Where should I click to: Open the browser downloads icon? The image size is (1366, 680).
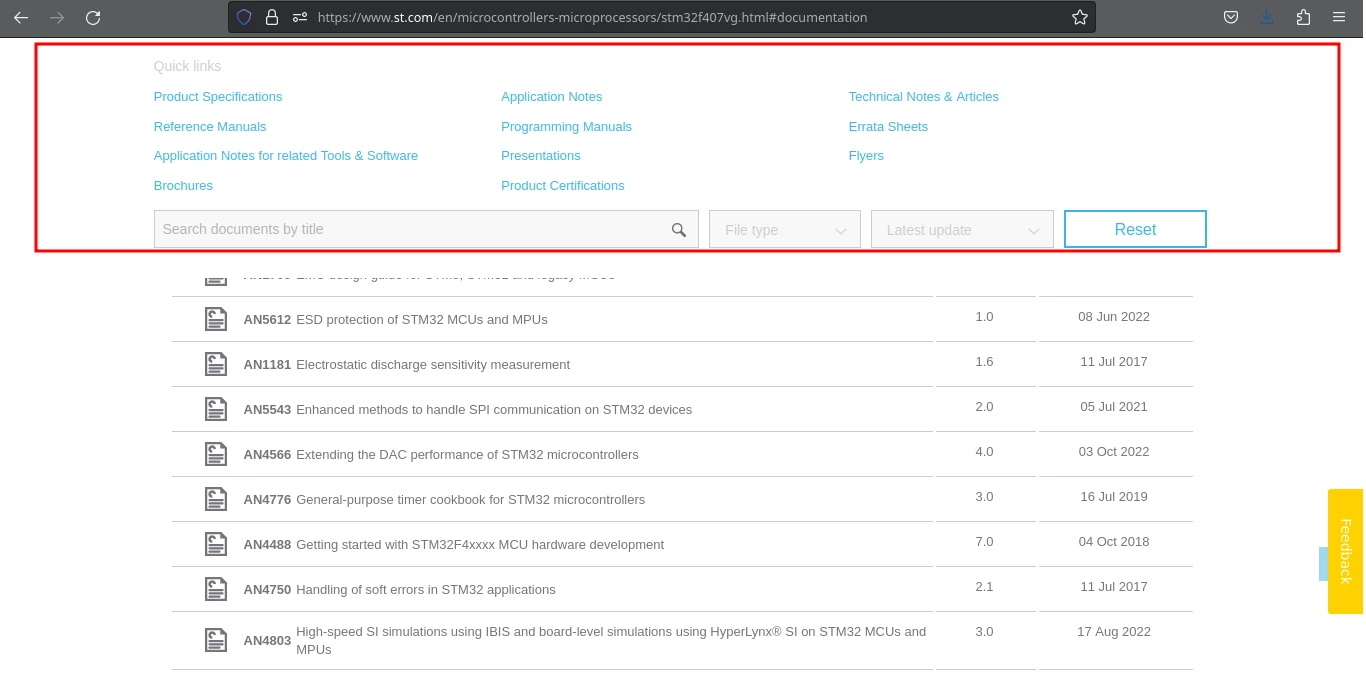pyautogui.click(x=1267, y=17)
